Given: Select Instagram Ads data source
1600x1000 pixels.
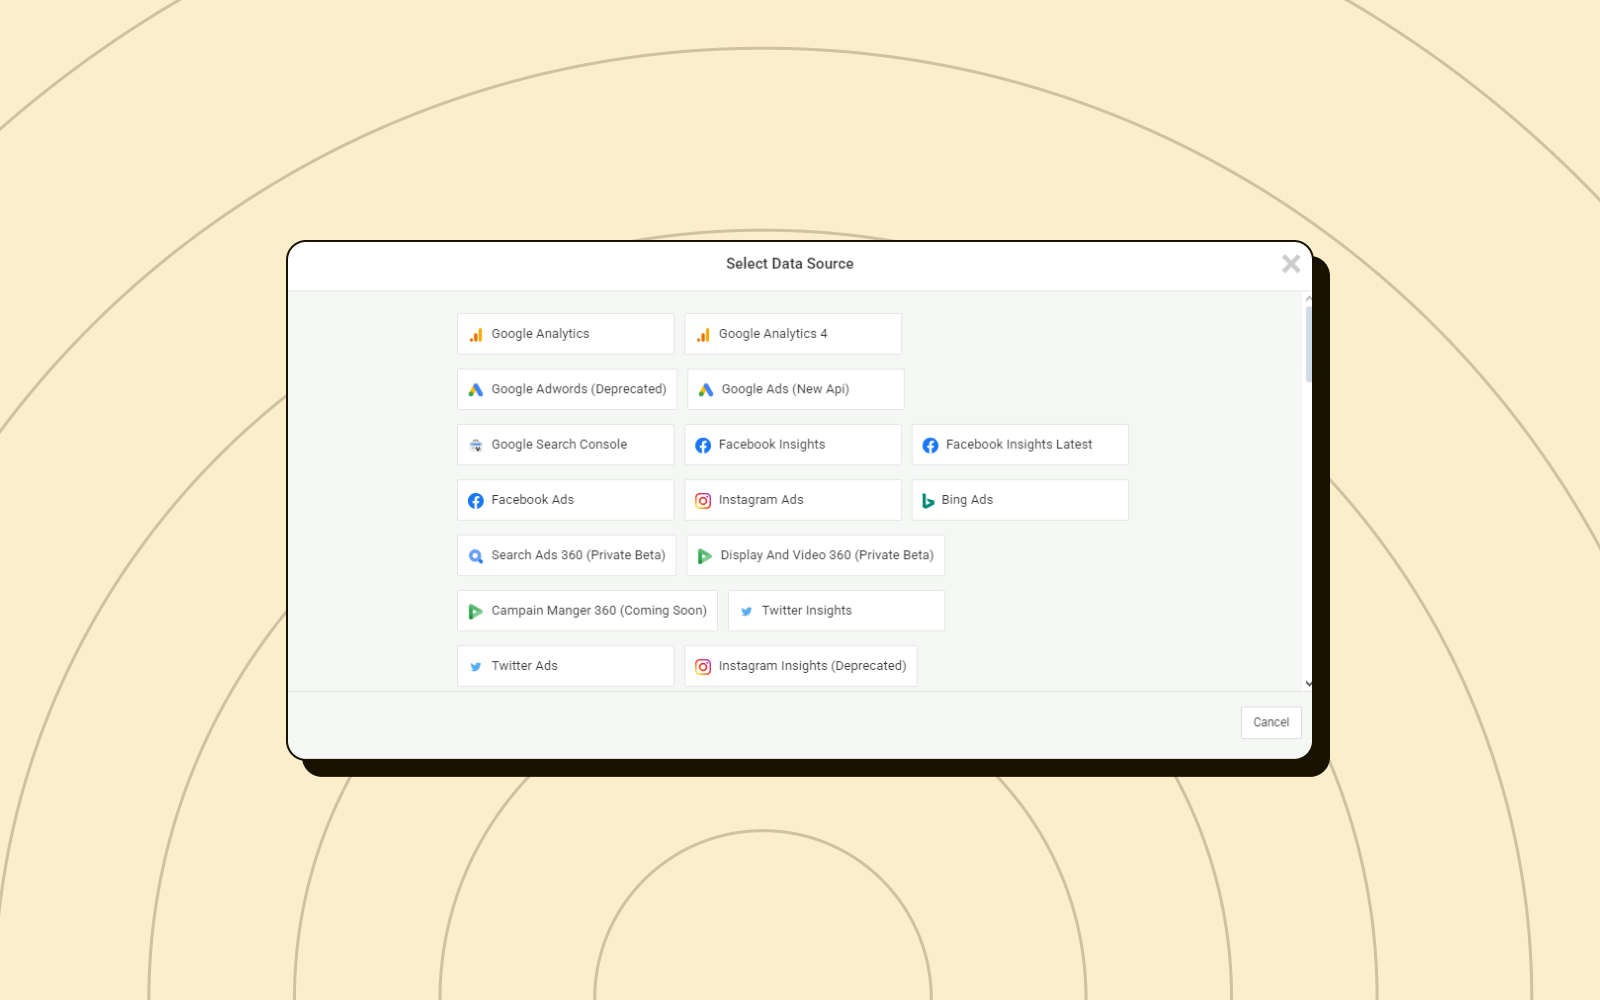Looking at the screenshot, I should [x=793, y=500].
